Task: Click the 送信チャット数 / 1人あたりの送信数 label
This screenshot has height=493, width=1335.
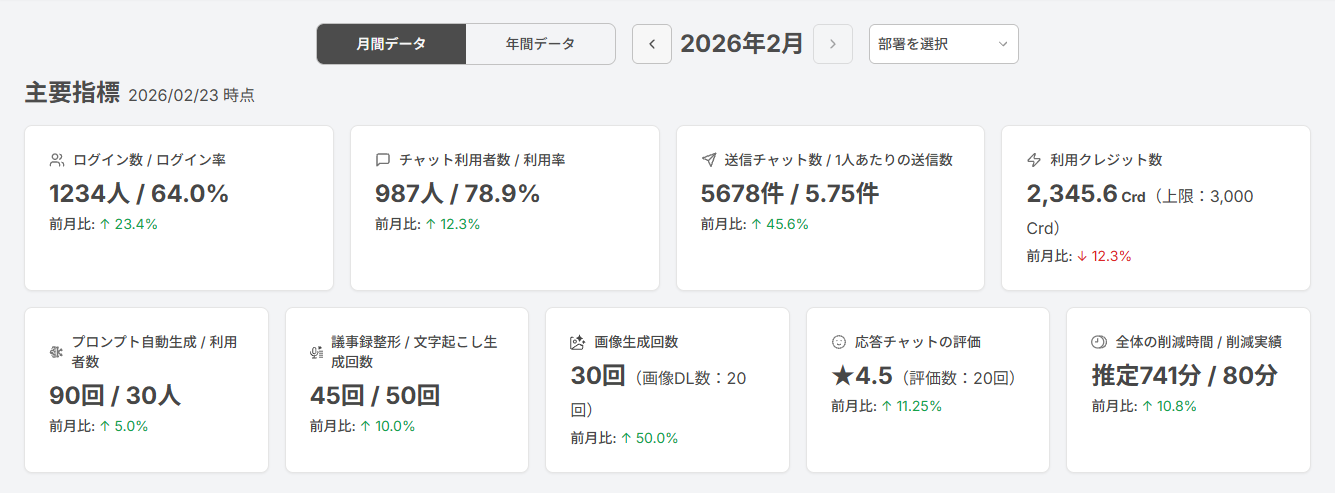Action: pyautogui.click(x=838, y=160)
